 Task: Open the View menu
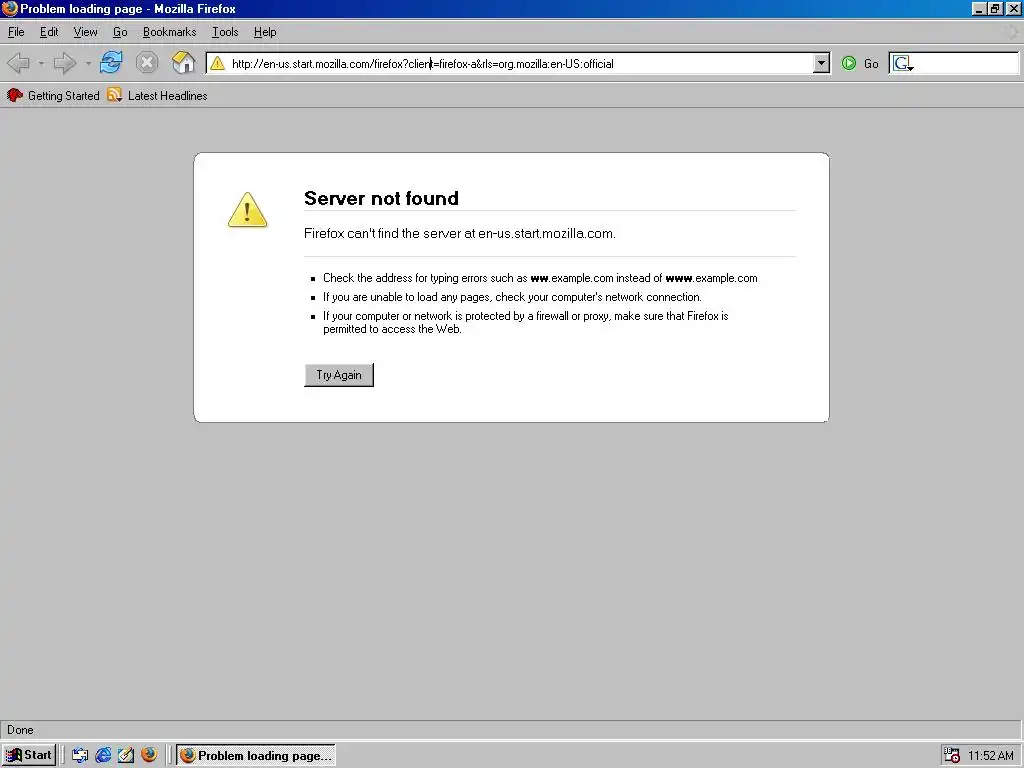85,32
